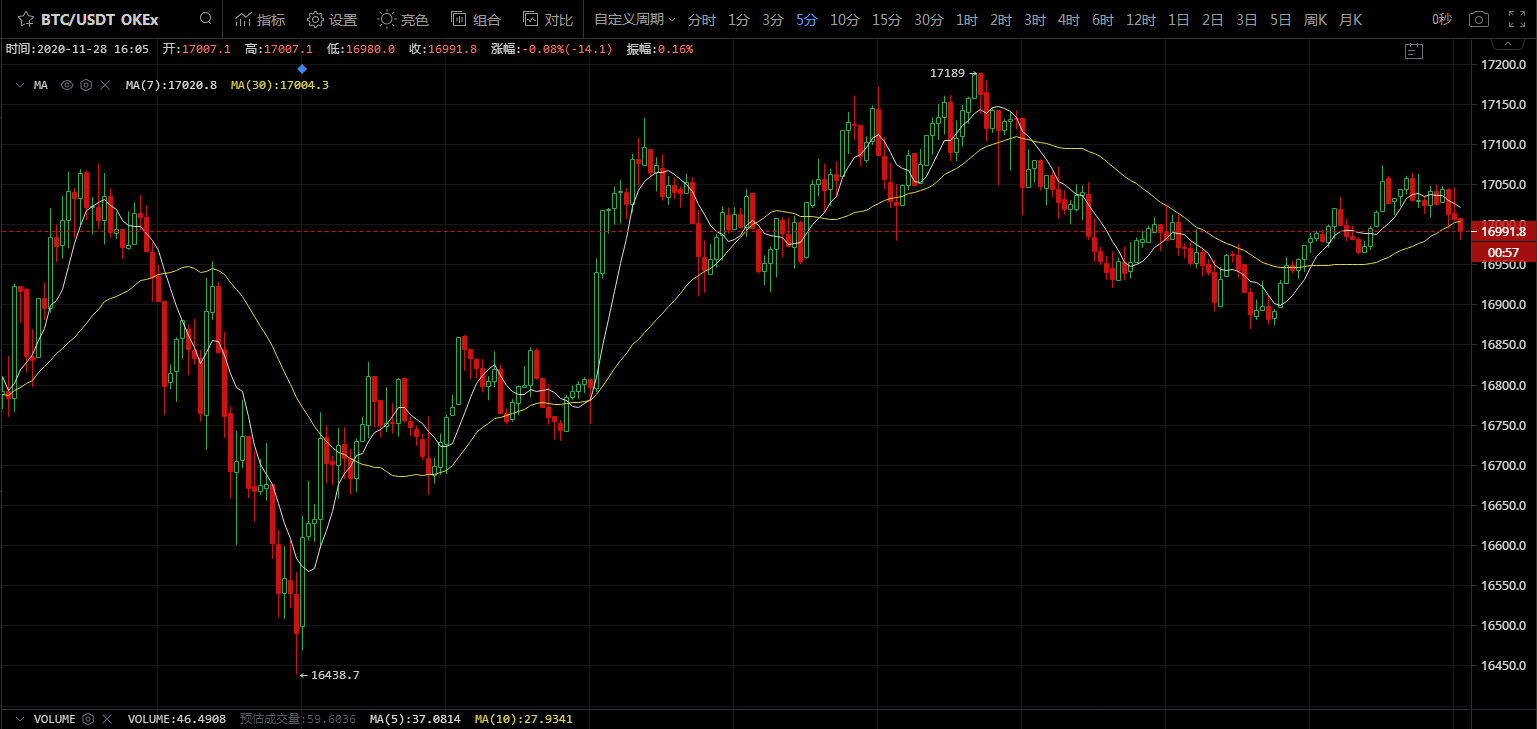Select the 15分 interval

tap(886, 19)
